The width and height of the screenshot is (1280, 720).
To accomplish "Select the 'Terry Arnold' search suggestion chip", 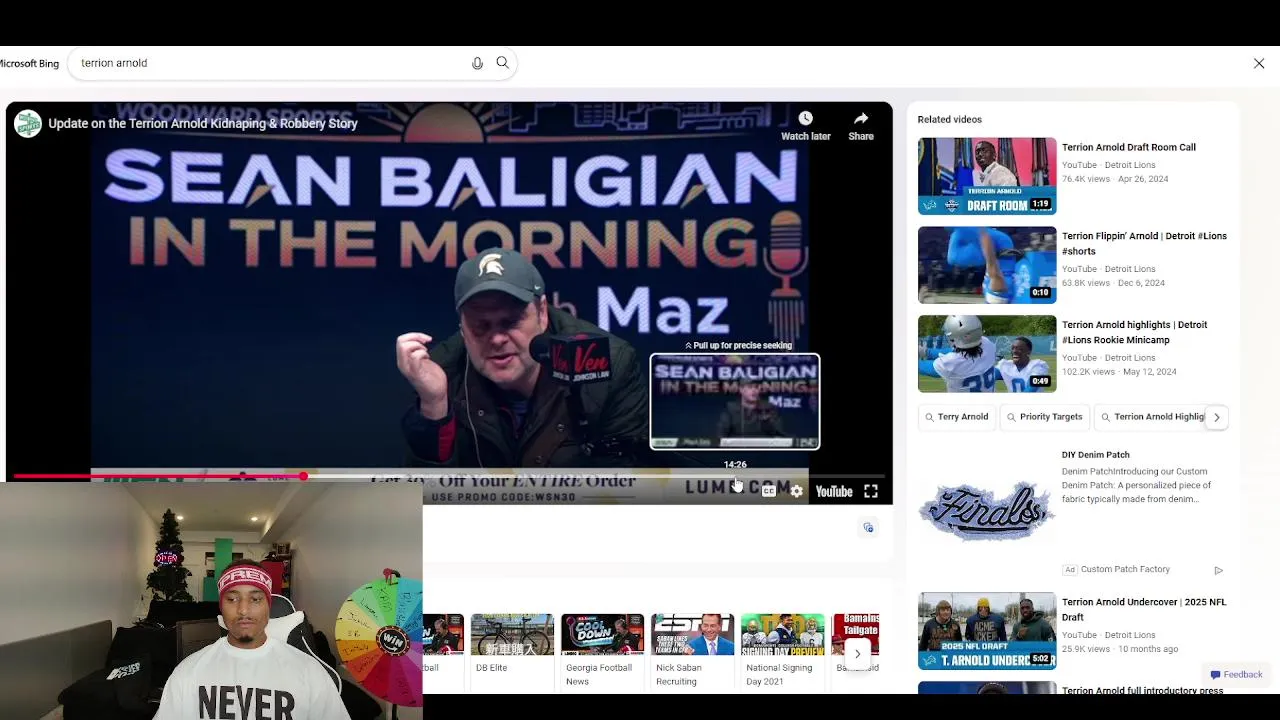I will (x=956, y=417).
